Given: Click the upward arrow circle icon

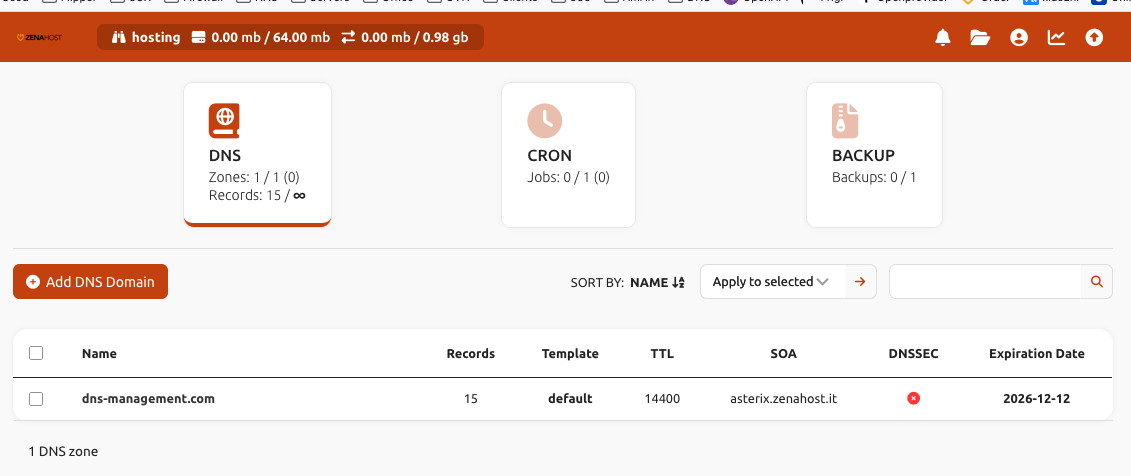Looking at the screenshot, I should point(1094,38).
